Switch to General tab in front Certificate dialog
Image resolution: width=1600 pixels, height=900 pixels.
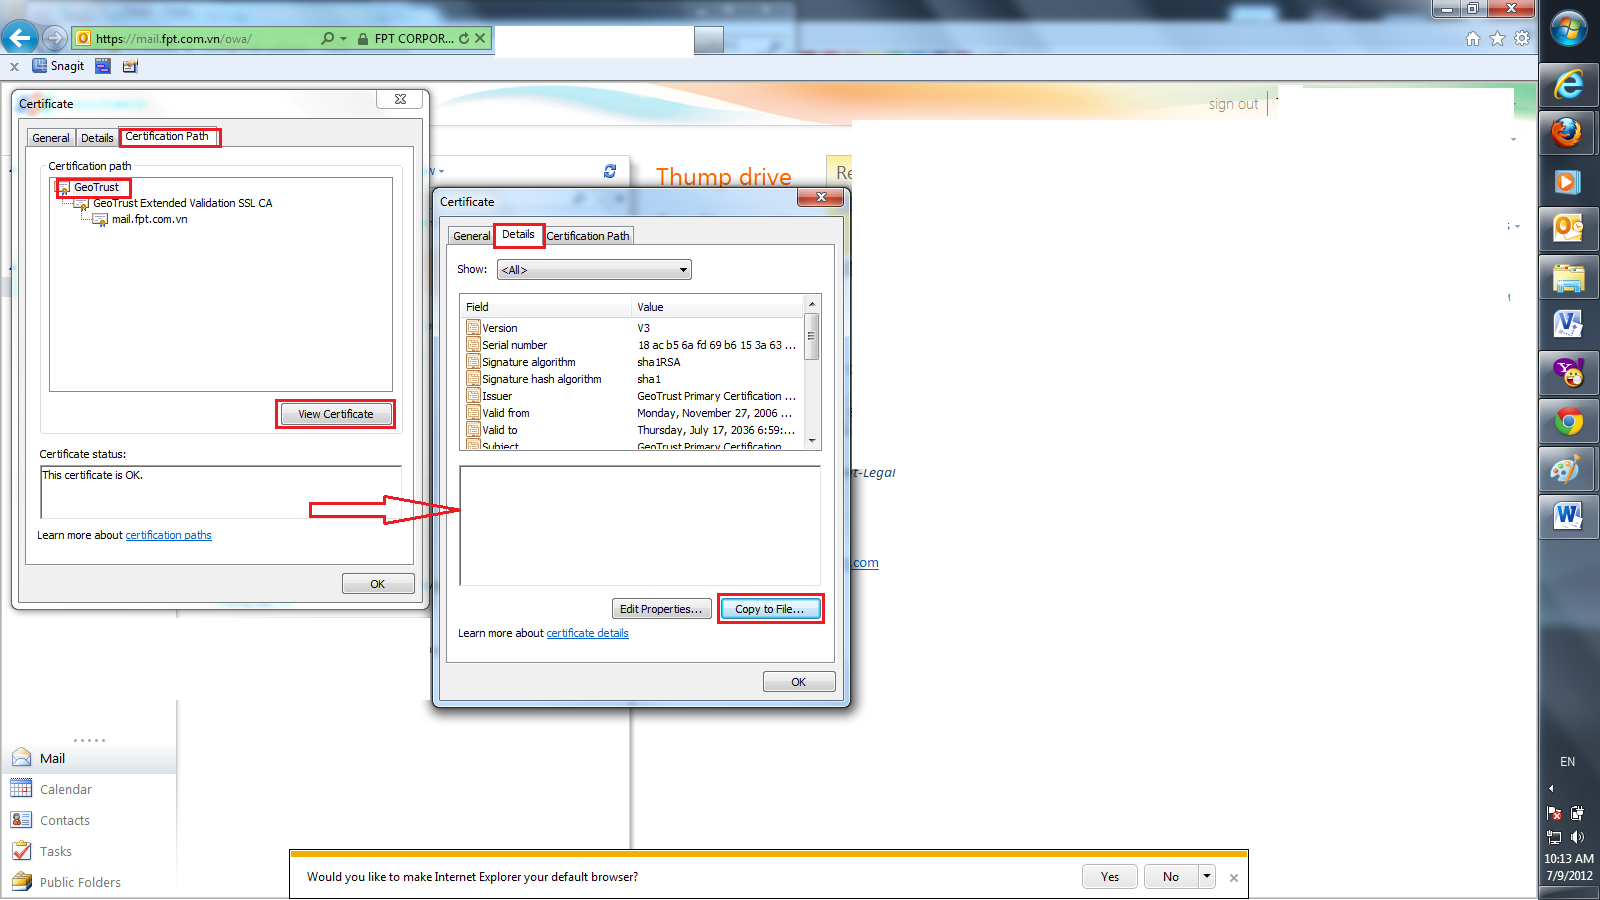point(471,236)
